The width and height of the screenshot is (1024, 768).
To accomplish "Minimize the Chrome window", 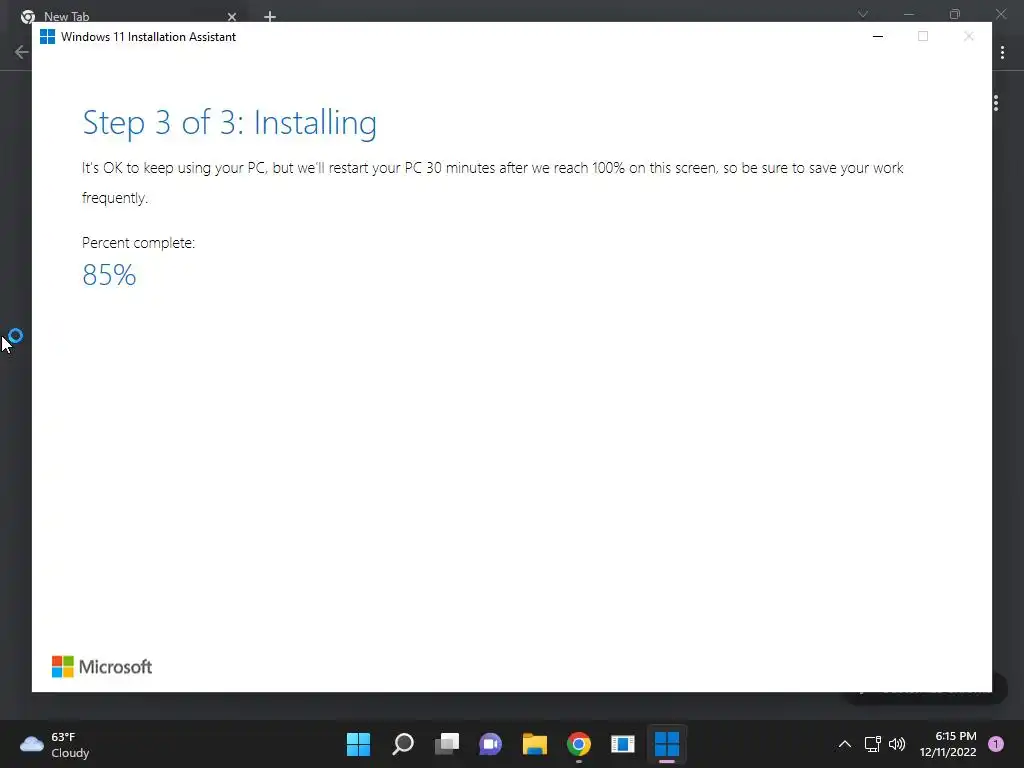I will tap(908, 14).
